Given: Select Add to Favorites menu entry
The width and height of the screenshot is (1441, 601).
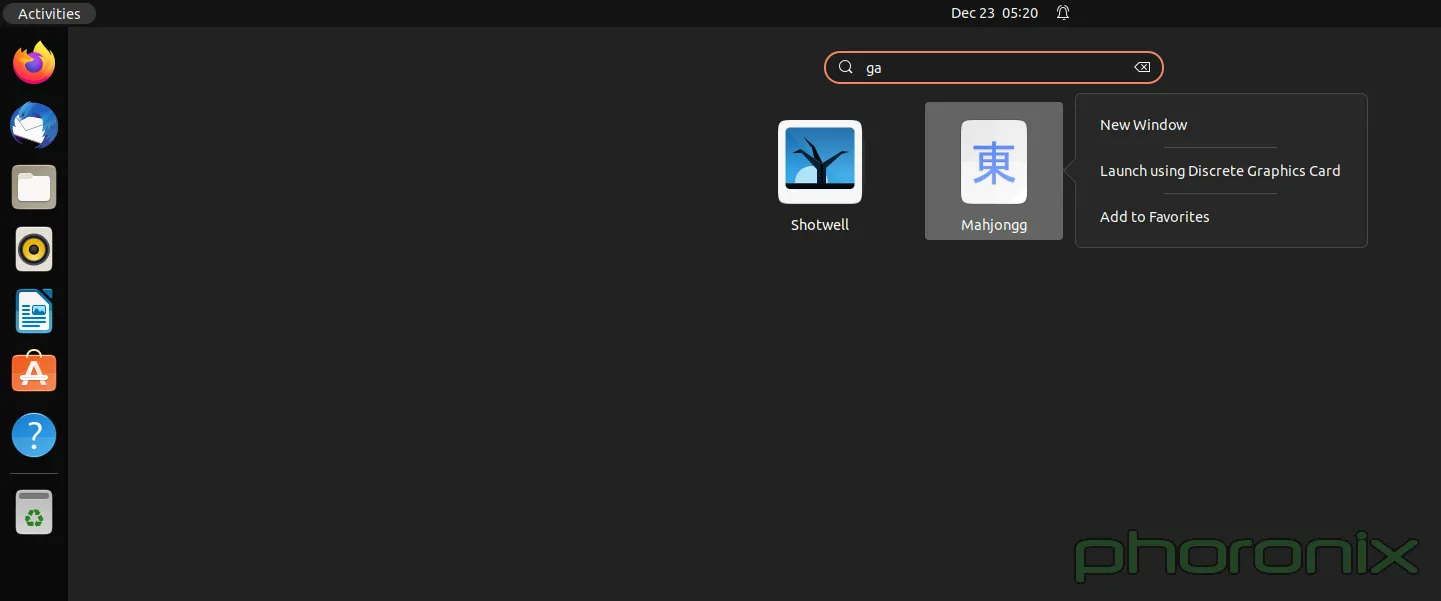Looking at the screenshot, I should pyautogui.click(x=1154, y=217).
